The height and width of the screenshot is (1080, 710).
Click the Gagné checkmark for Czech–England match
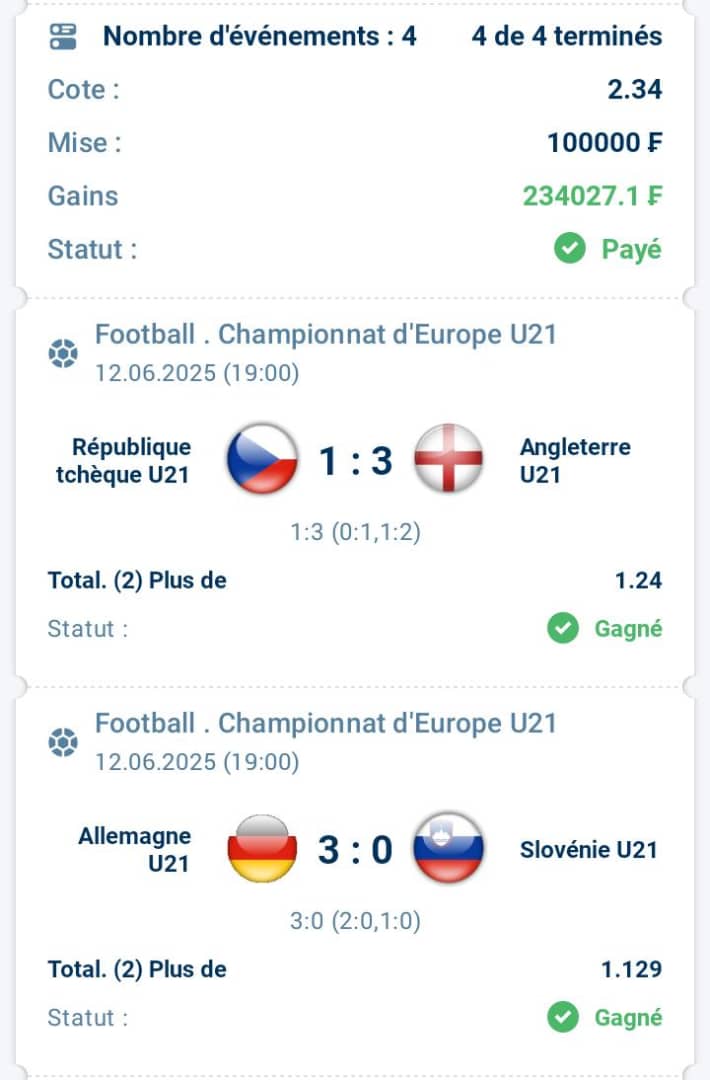pos(563,628)
